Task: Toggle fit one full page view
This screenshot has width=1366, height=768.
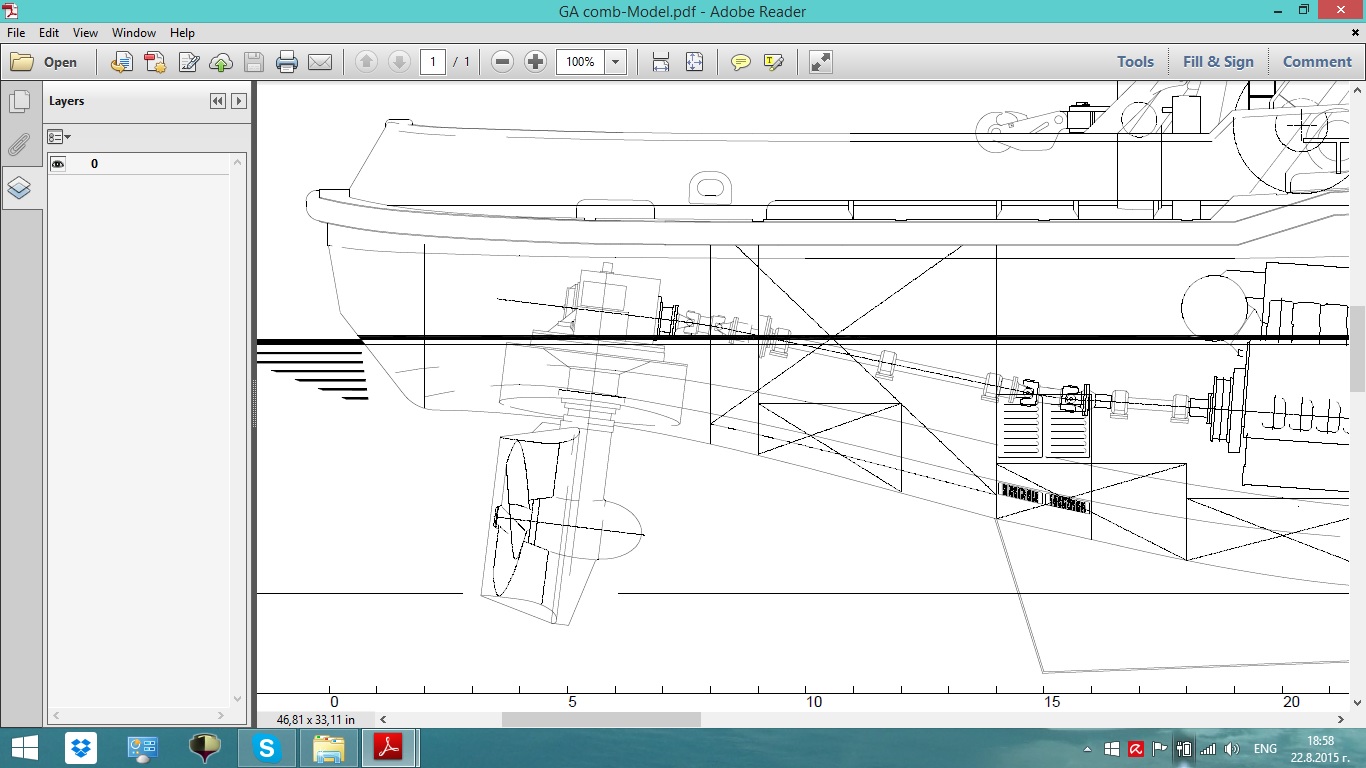Action: tap(695, 62)
